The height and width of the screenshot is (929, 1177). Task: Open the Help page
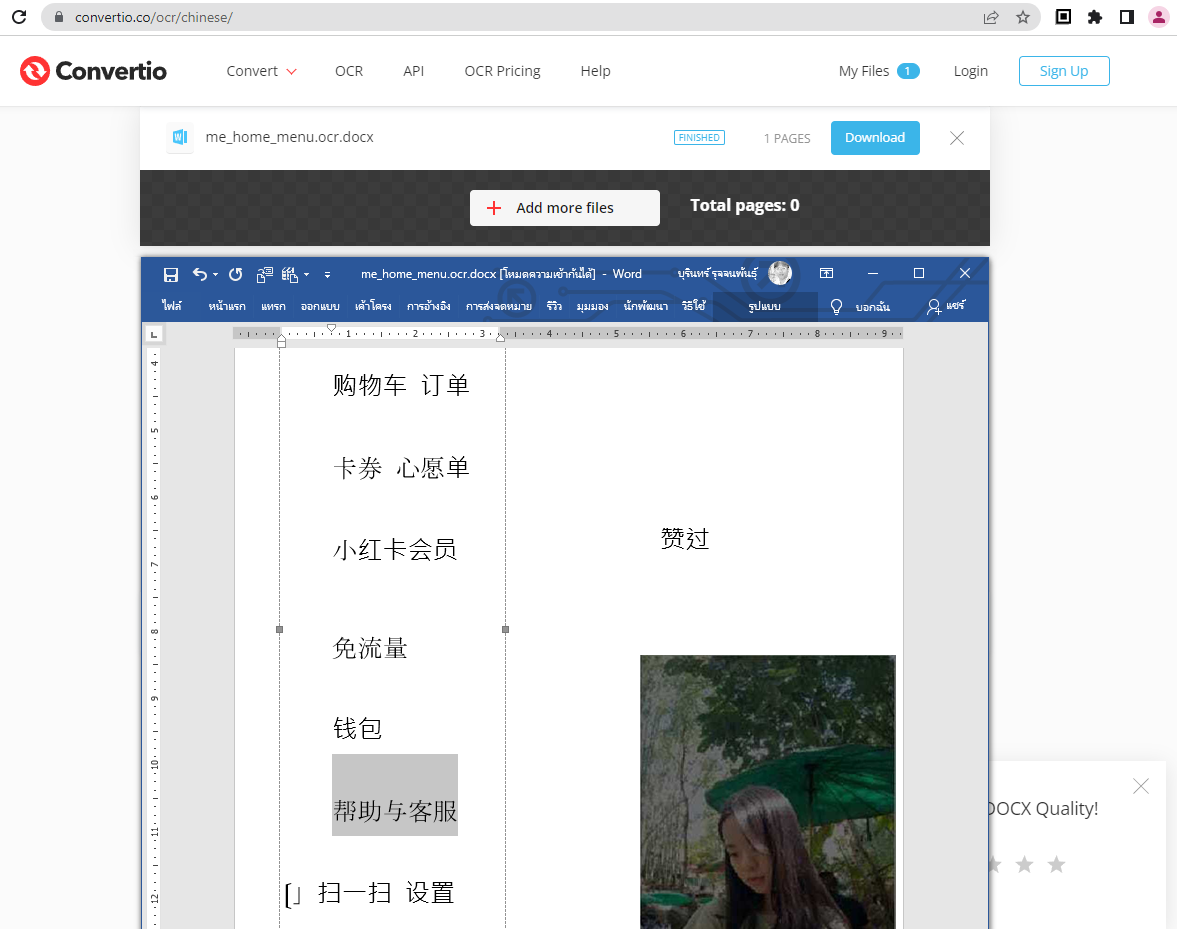click(595, 71)
